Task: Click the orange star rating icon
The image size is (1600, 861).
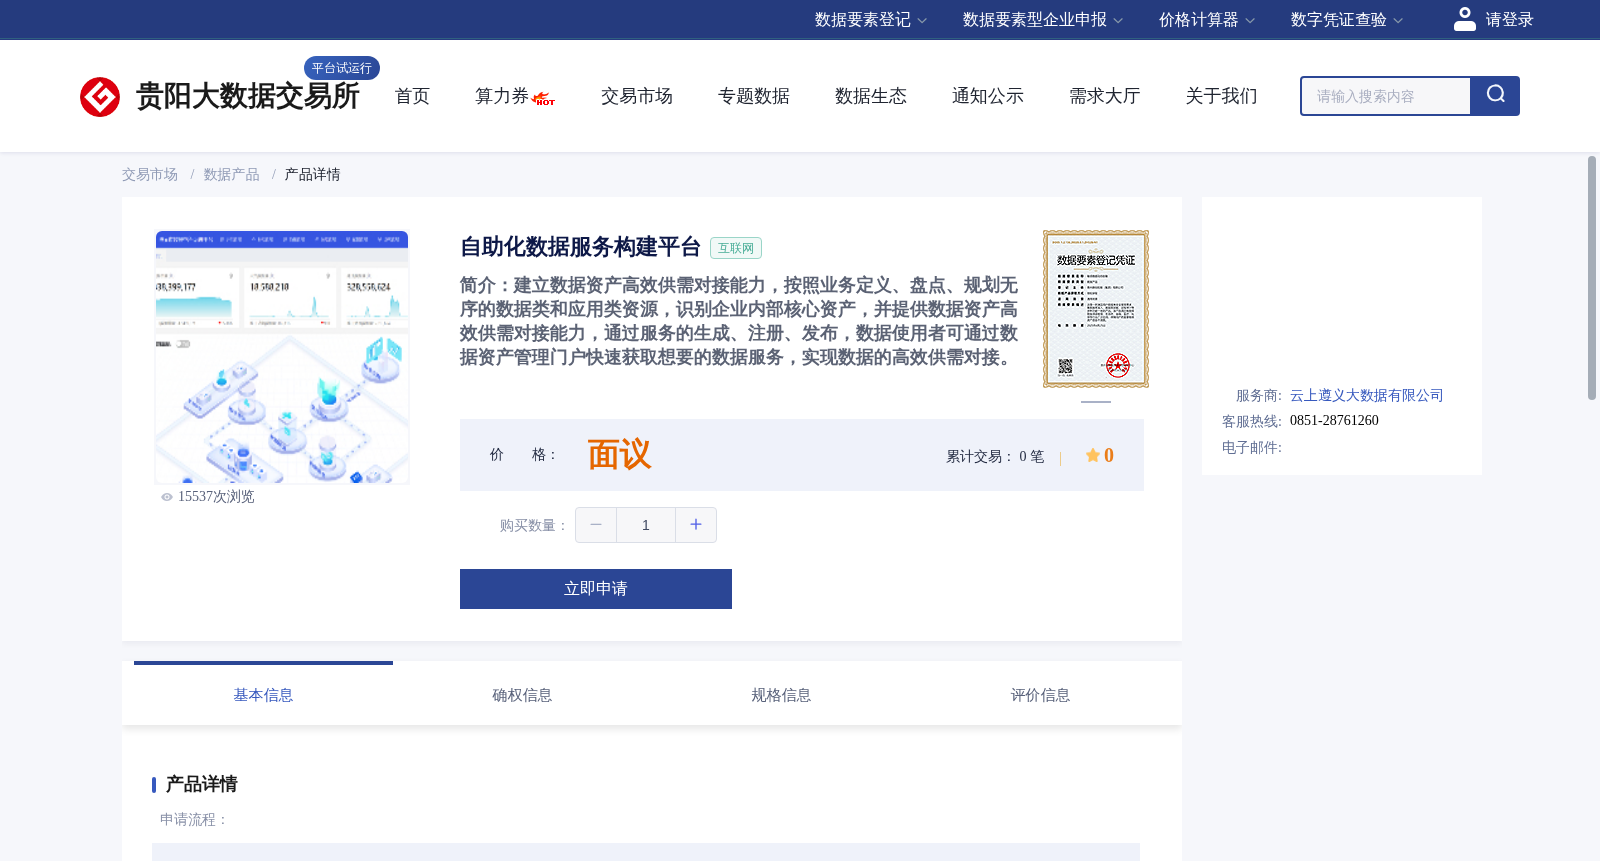Action: 1093,455
